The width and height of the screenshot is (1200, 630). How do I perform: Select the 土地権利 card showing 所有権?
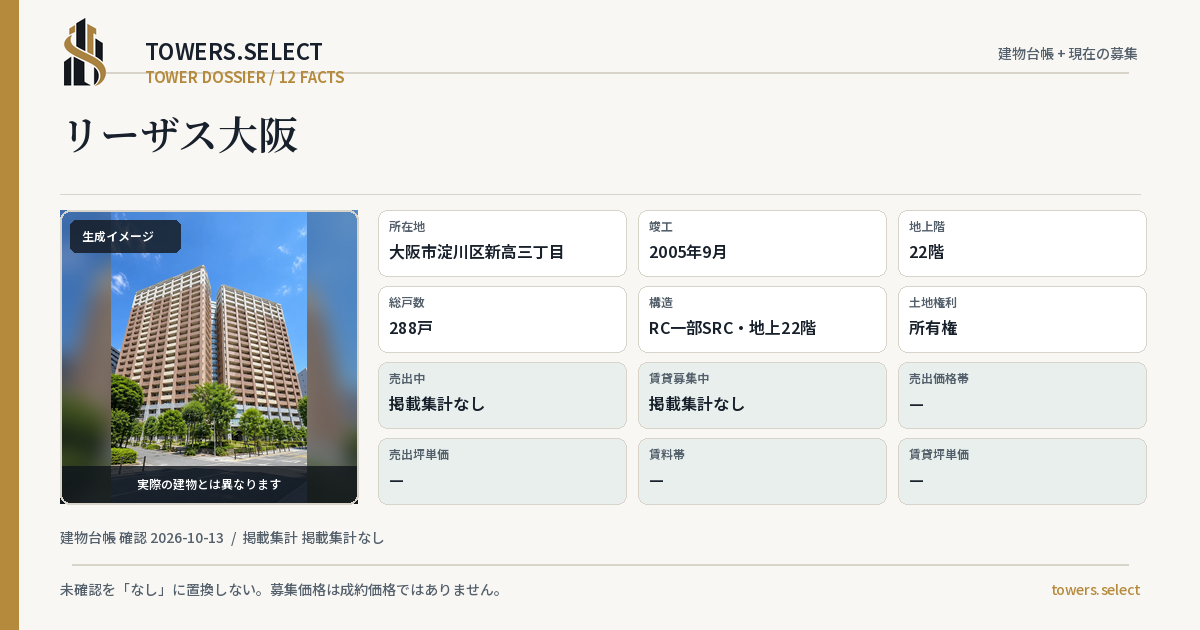coord(1022,319)
